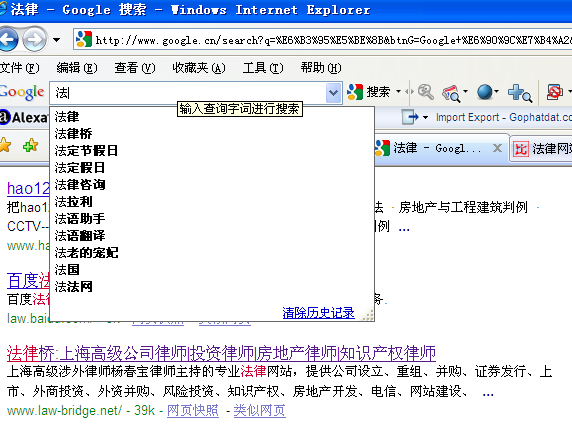The height and width of the screenshot is (429, 572).
Task: Select suggestion 法国
Action: point(212,270)
